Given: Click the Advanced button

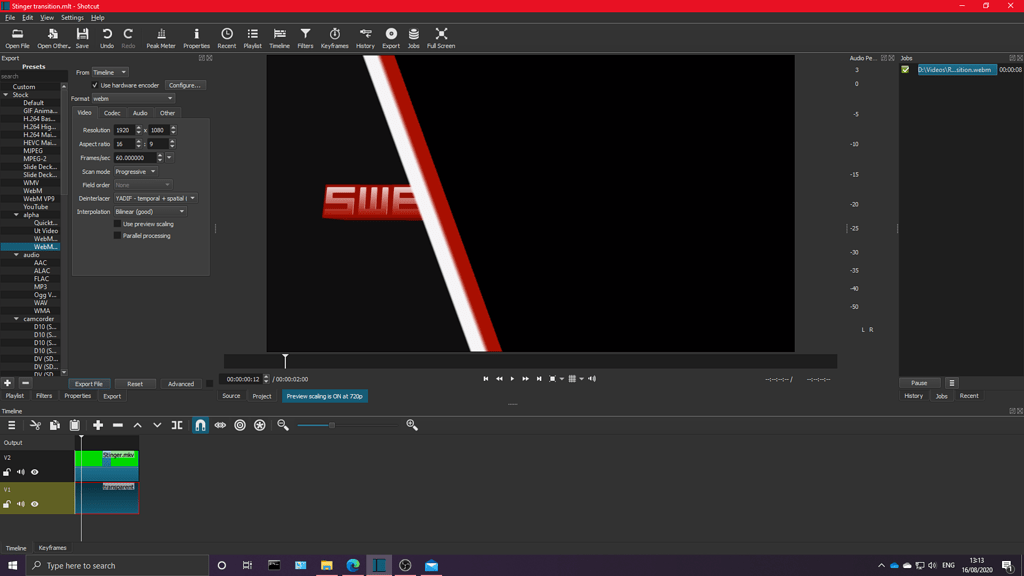Looking at the screenshot, I should 181,384.
